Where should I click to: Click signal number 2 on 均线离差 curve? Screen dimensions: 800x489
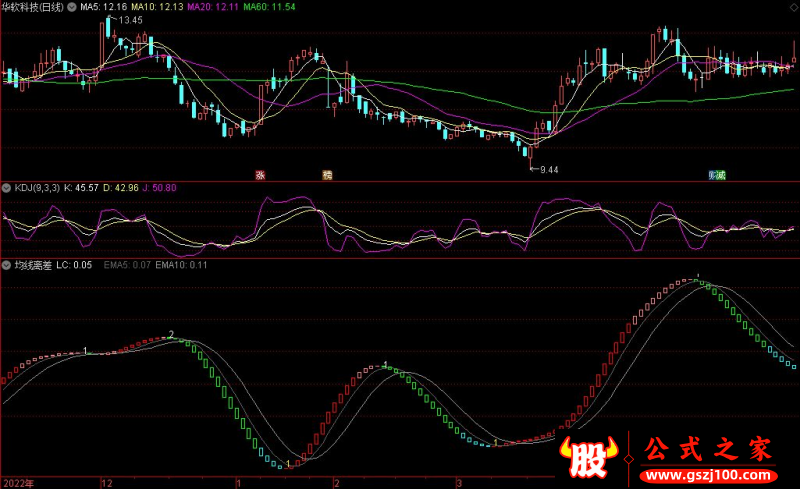pos(171,334)
